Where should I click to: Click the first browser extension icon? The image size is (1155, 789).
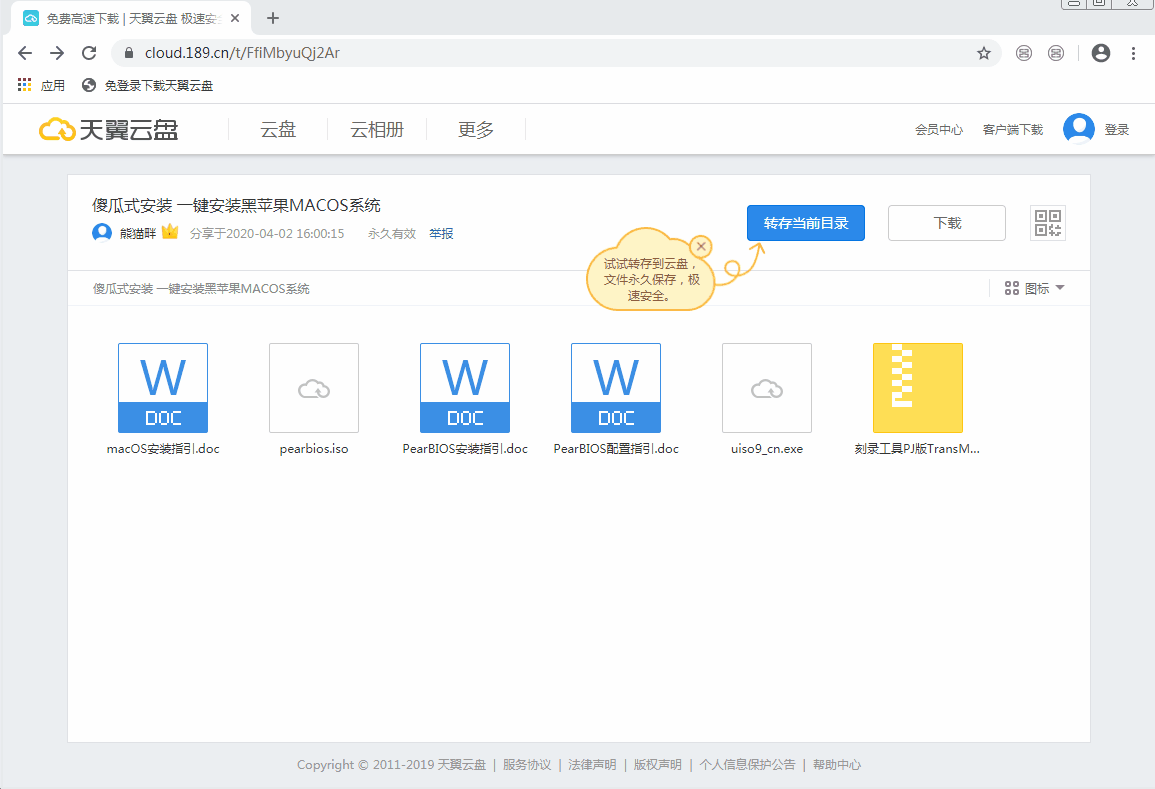coord(1024,53)
